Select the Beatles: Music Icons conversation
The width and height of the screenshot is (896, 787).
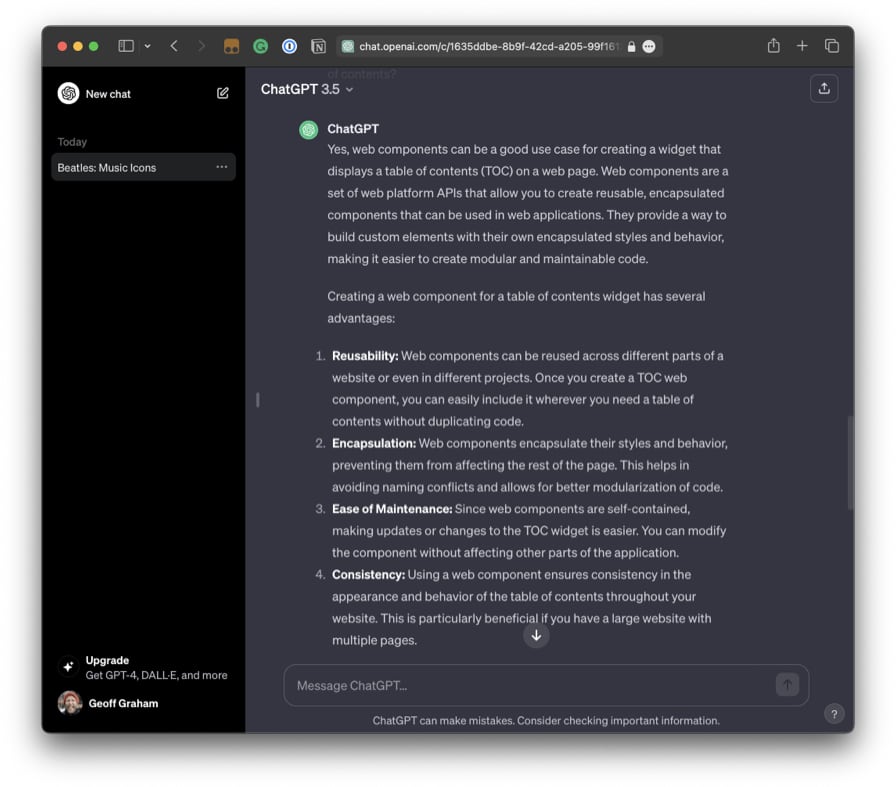click(107, 167)
